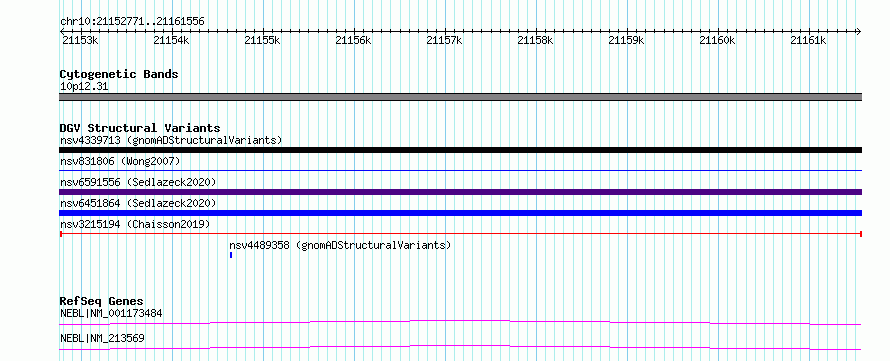
Task: Click the chr10:21152771..21161556 coordinate label
Action: pos(132,22)
